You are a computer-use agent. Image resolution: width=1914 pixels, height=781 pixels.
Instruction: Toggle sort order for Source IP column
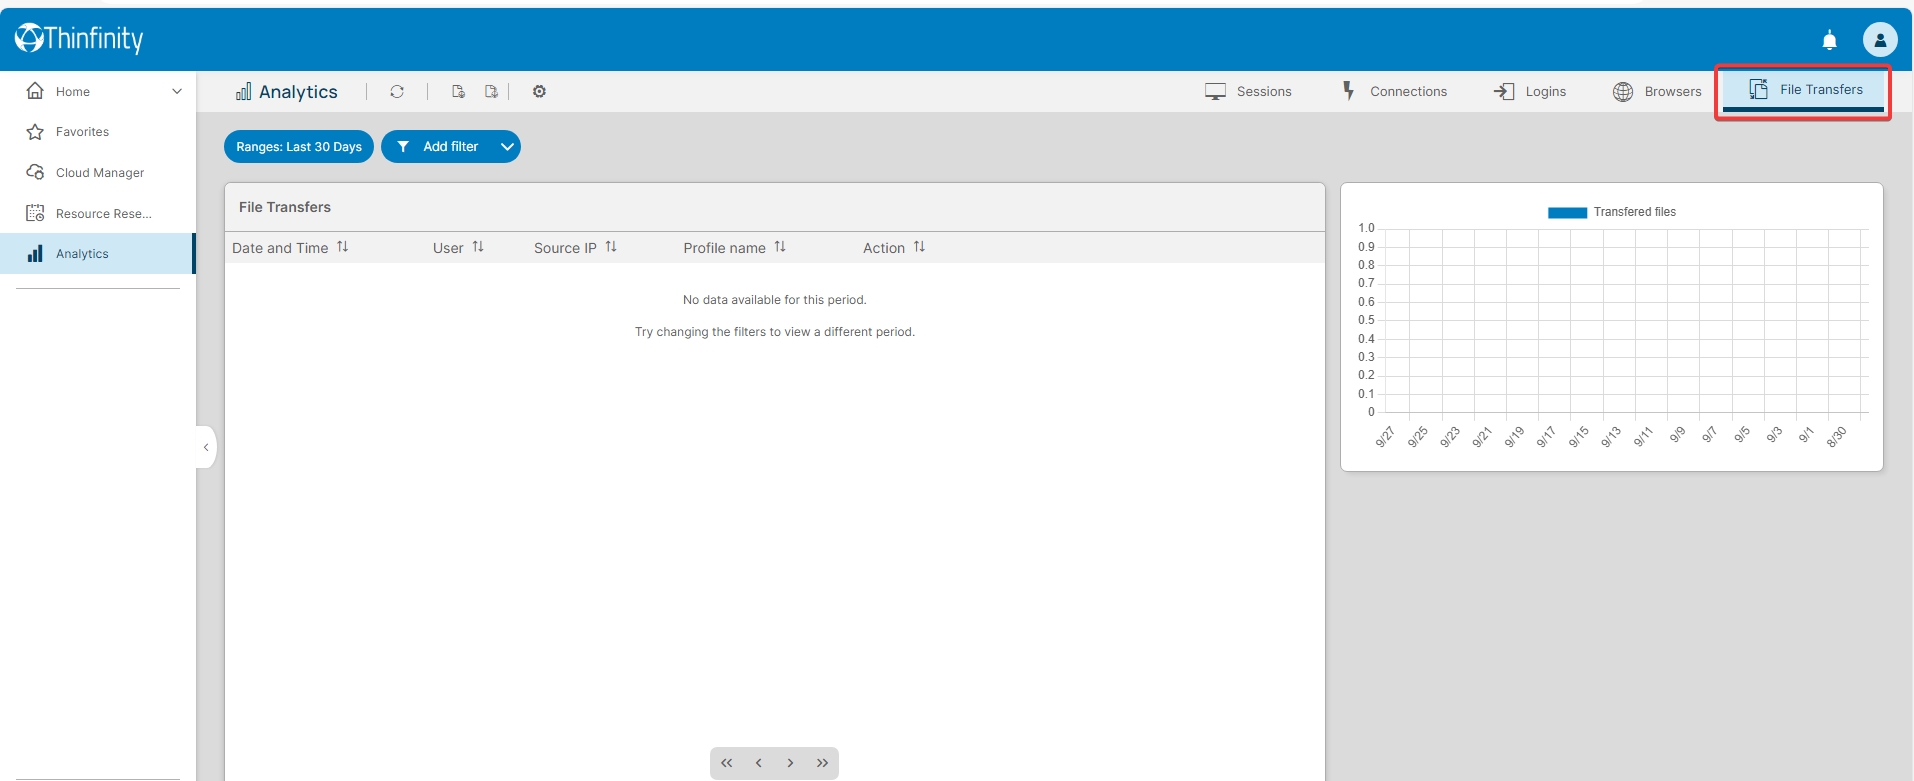[x=611, y=247]
